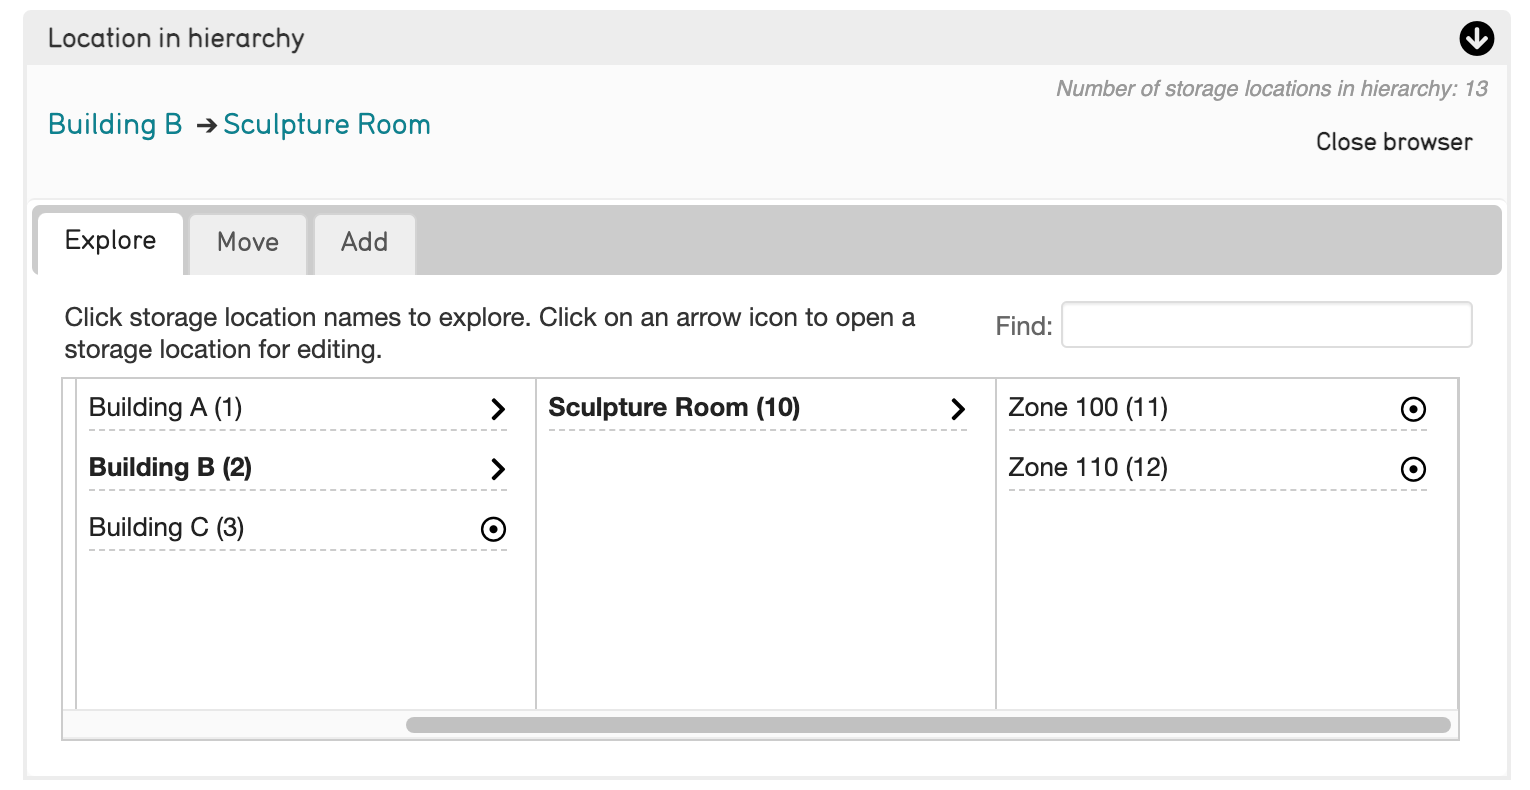Switch to the Move tab
1530x790 pixels.
tap(247, 243)
